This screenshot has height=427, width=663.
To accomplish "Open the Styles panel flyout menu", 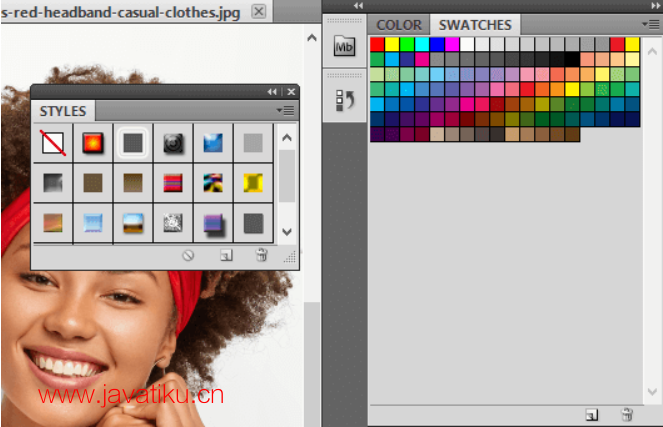I will (287, 110).
